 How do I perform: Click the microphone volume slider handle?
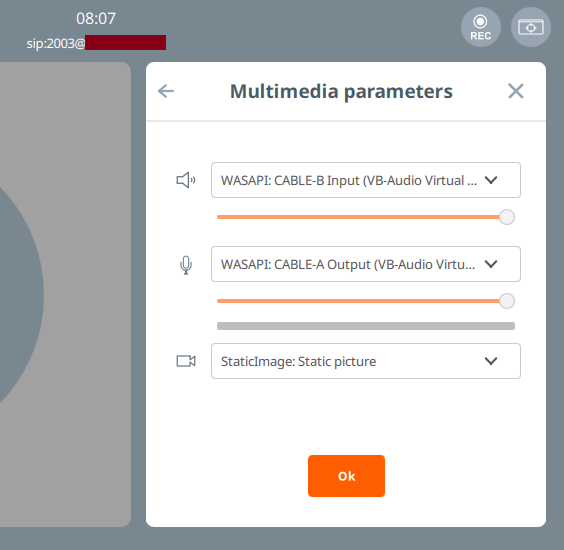(507, 301)
